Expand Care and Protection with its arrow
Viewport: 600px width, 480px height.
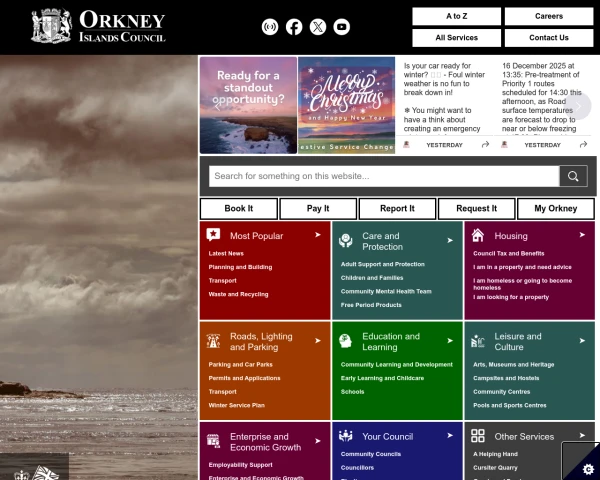coord(450,240)
